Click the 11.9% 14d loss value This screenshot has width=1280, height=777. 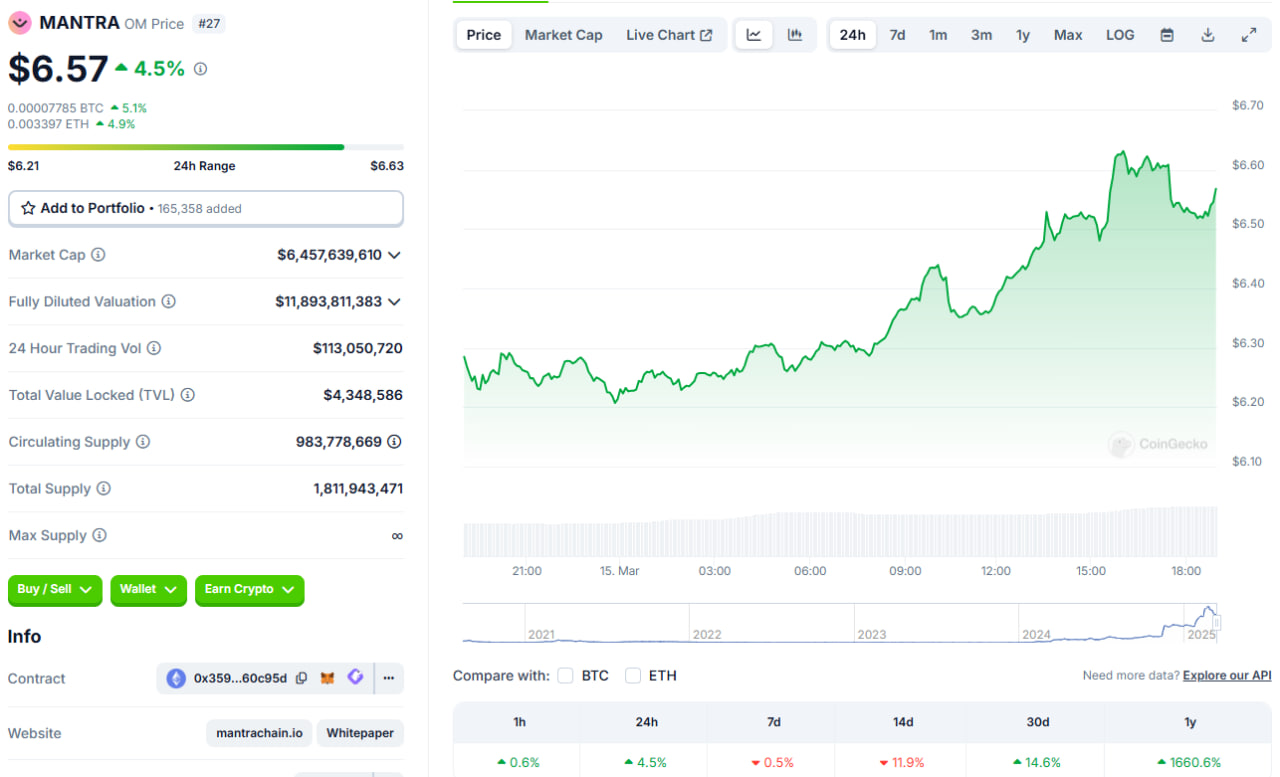point(902,762)
